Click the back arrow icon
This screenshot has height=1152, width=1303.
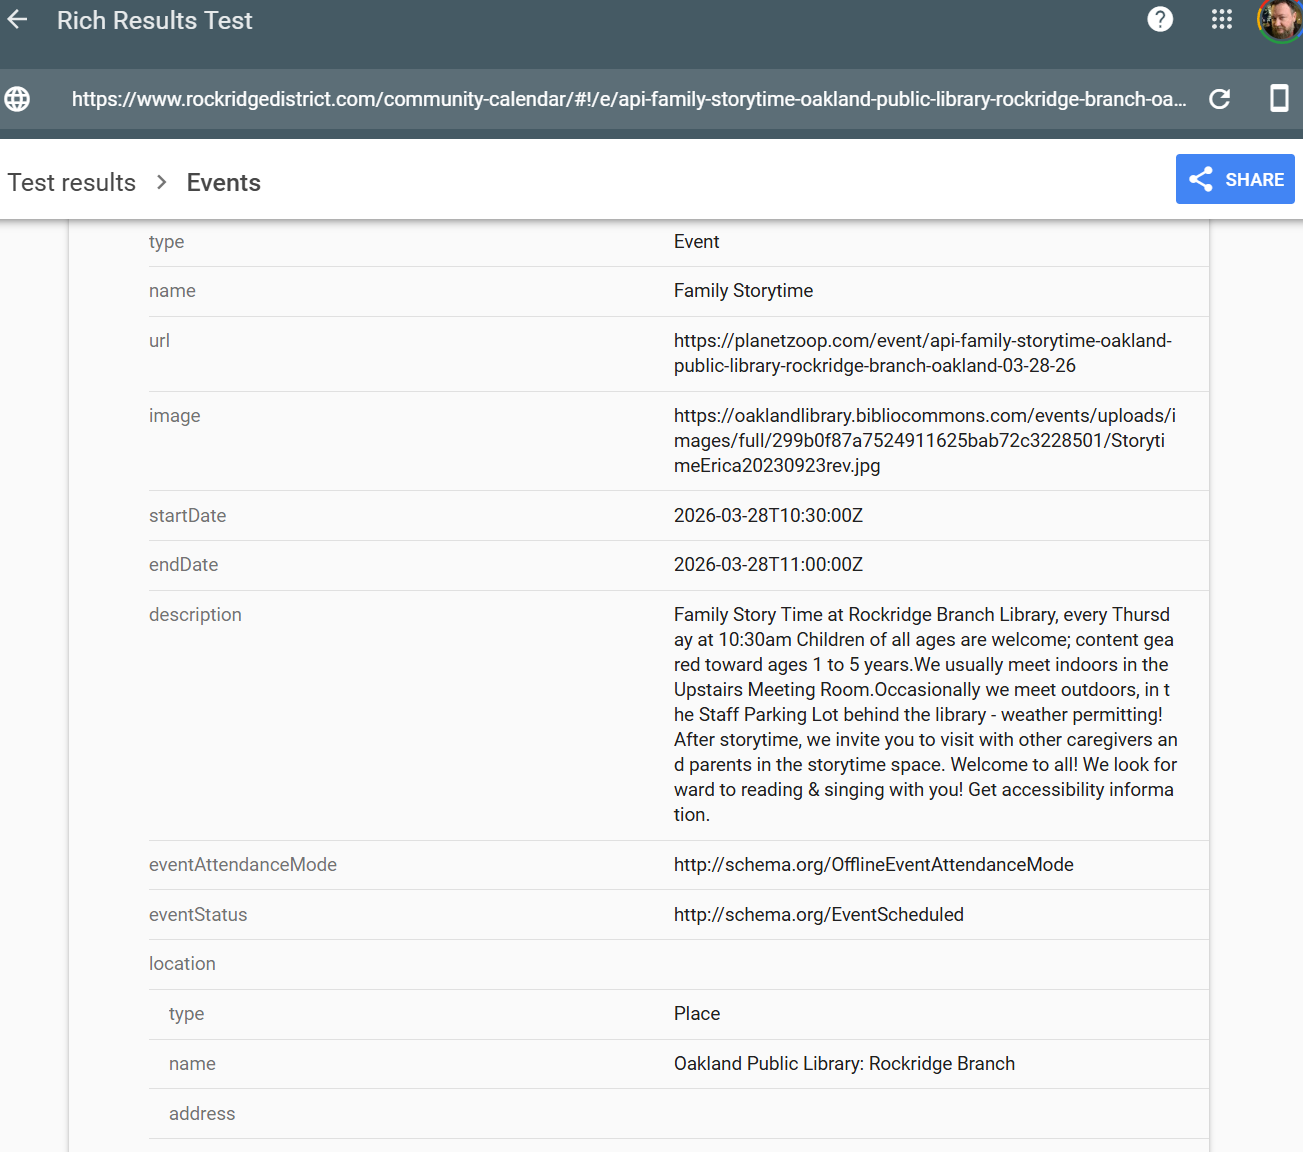[17, 19]
